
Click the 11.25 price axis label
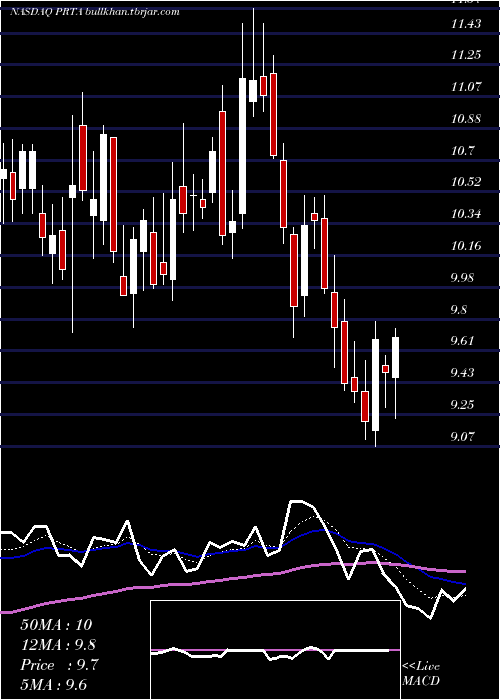466,54
